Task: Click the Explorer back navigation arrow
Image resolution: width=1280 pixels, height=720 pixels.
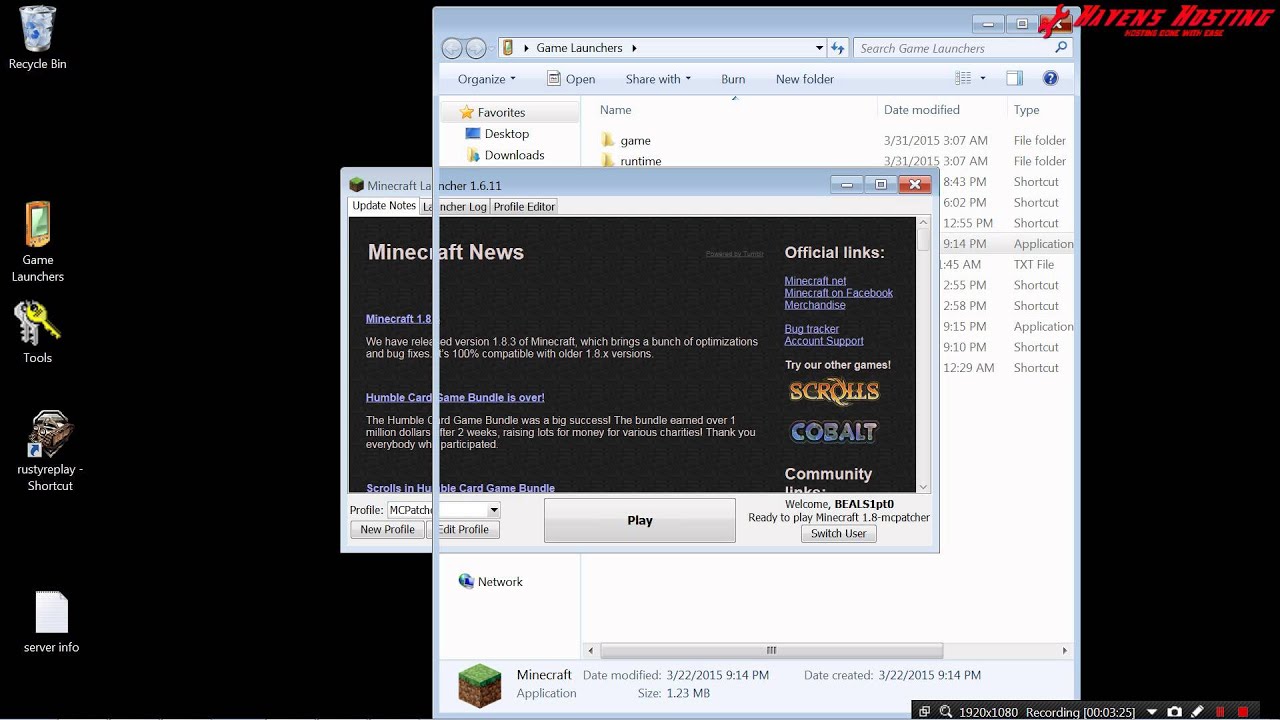Action: click(x=452, y=48)
